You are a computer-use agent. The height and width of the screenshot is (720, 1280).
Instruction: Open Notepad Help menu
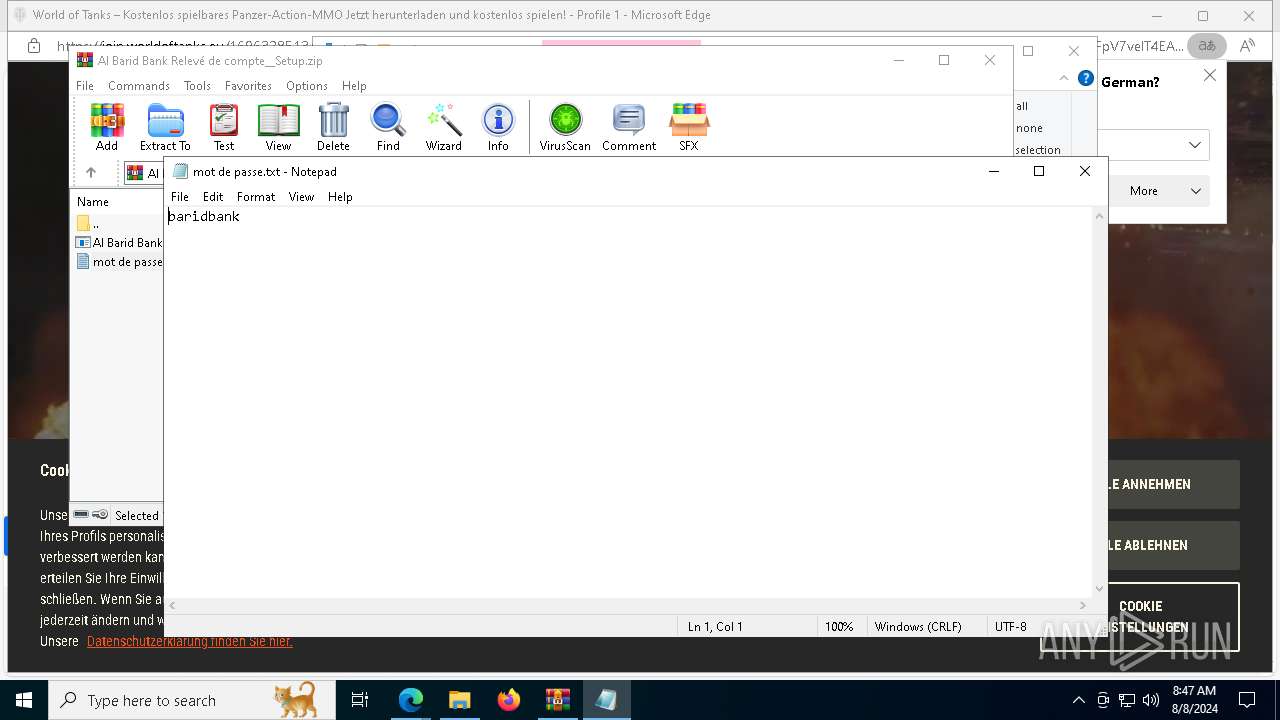click(340, 197)
